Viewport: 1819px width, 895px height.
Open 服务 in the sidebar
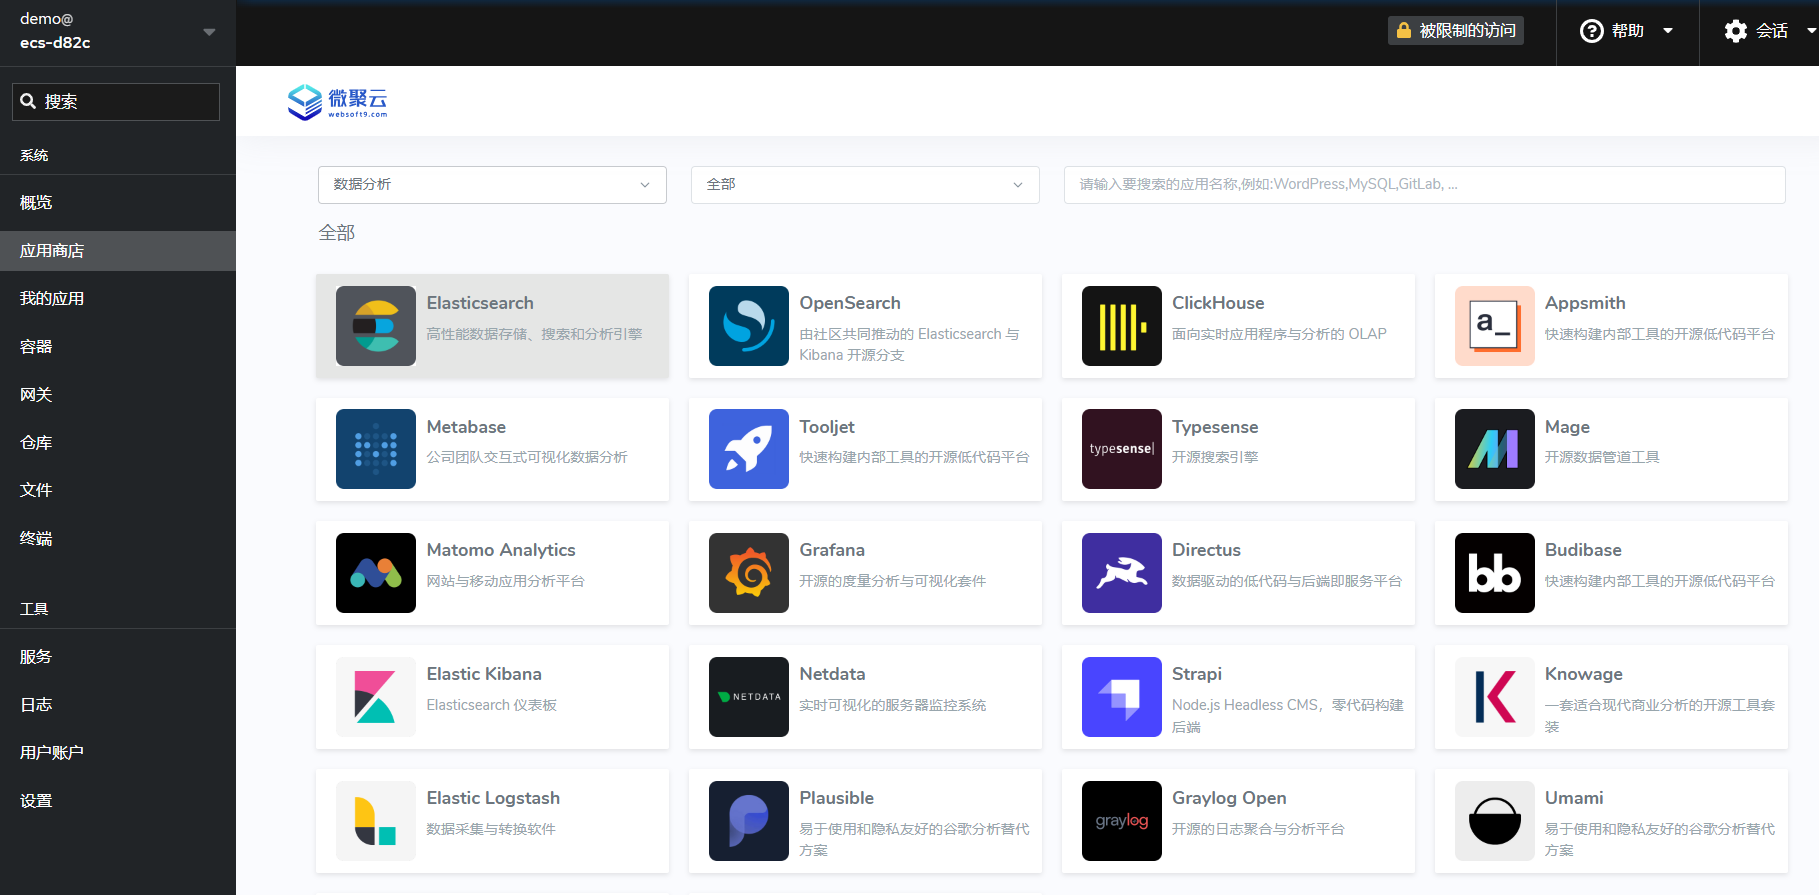(118, 657)
